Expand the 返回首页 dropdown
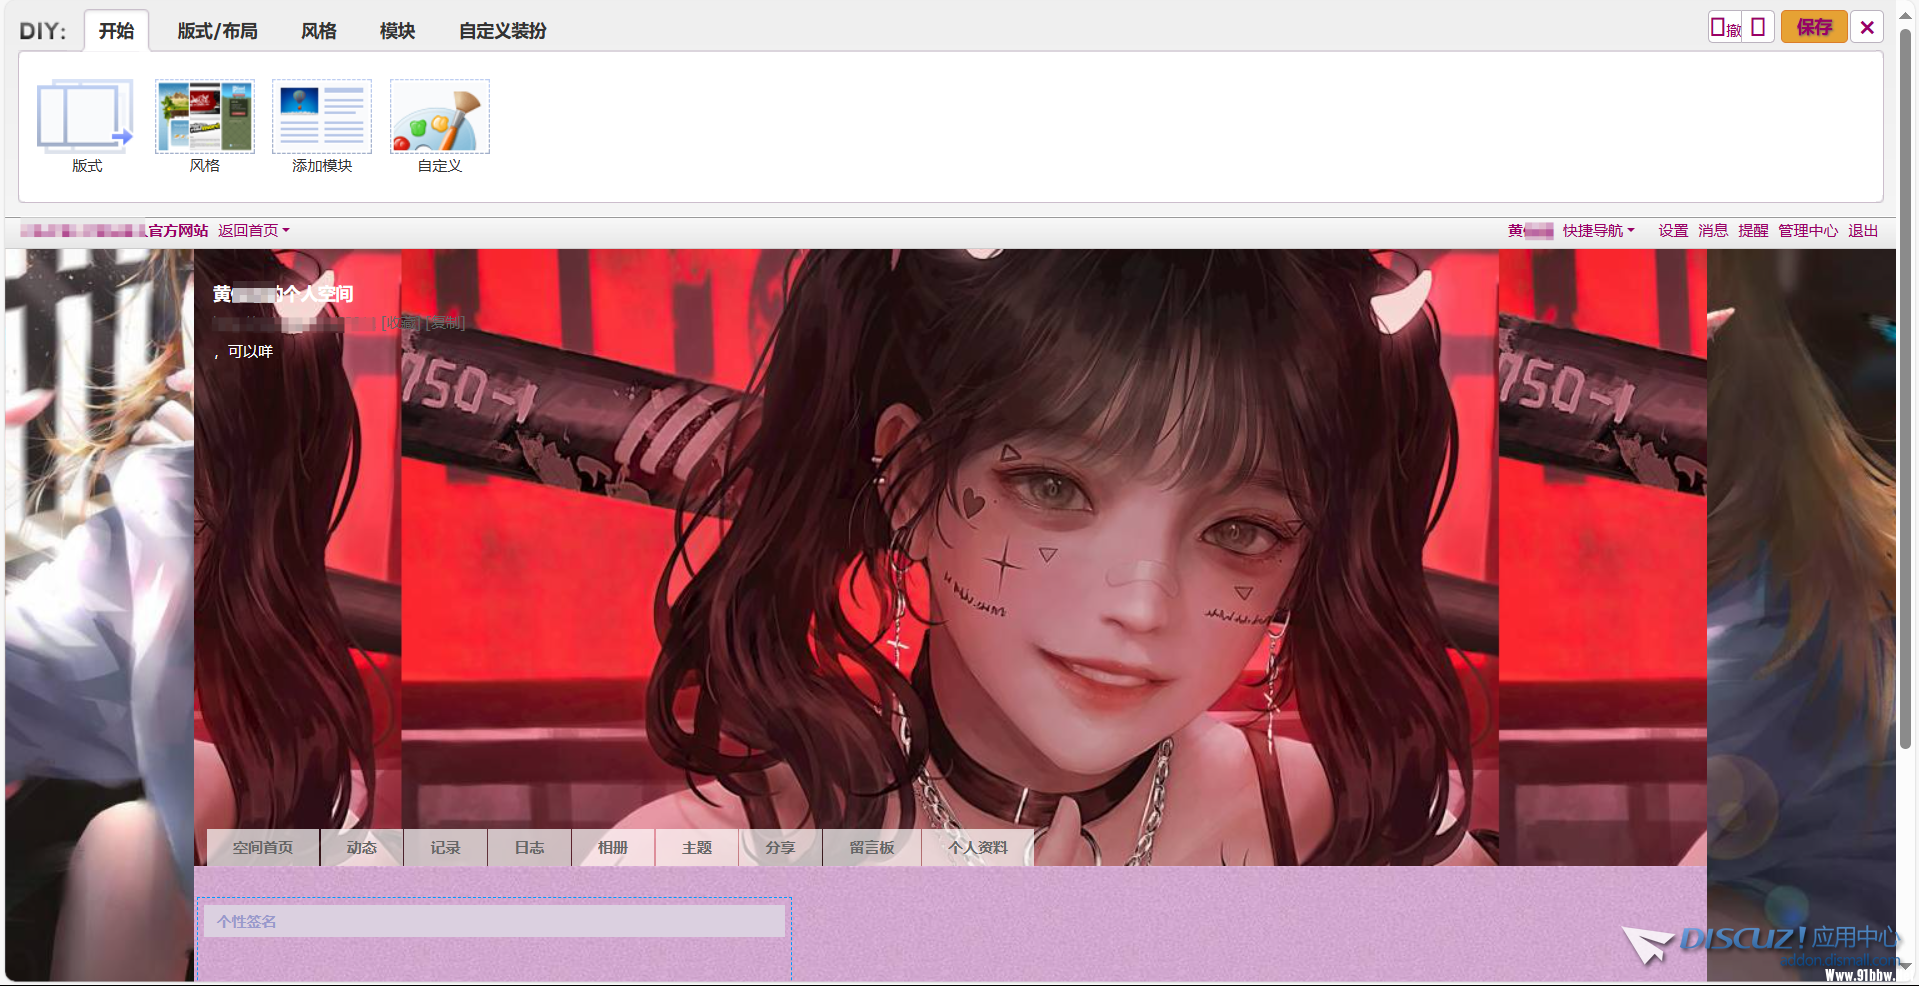 point(253,231)
